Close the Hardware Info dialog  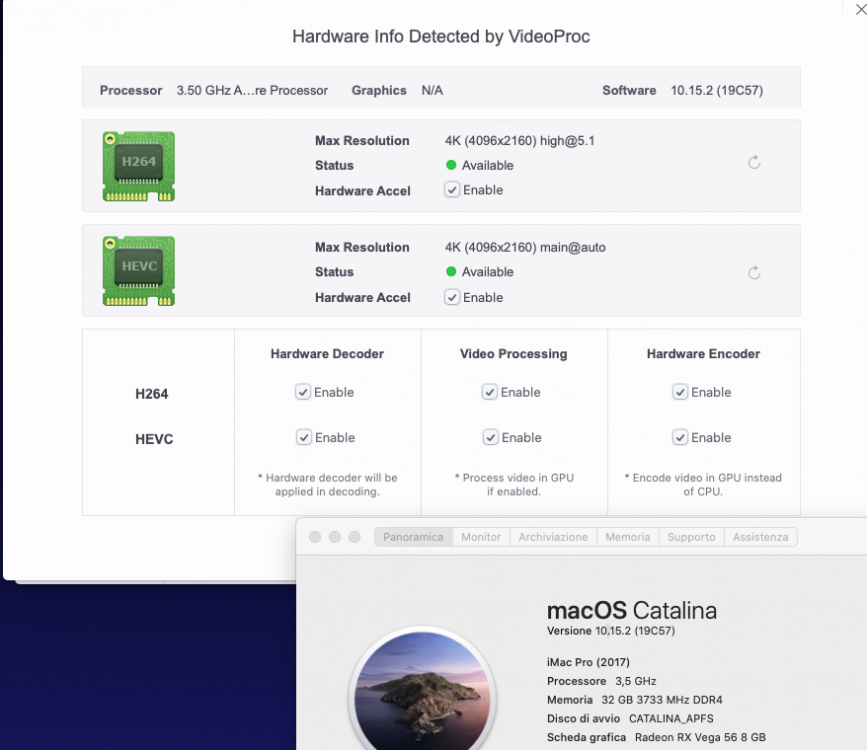[x=861, y=9]
